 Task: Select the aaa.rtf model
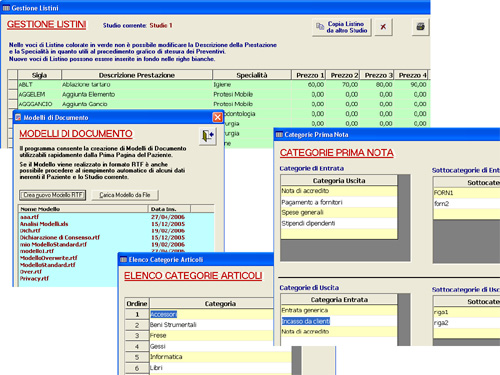[x=29, y=217]
